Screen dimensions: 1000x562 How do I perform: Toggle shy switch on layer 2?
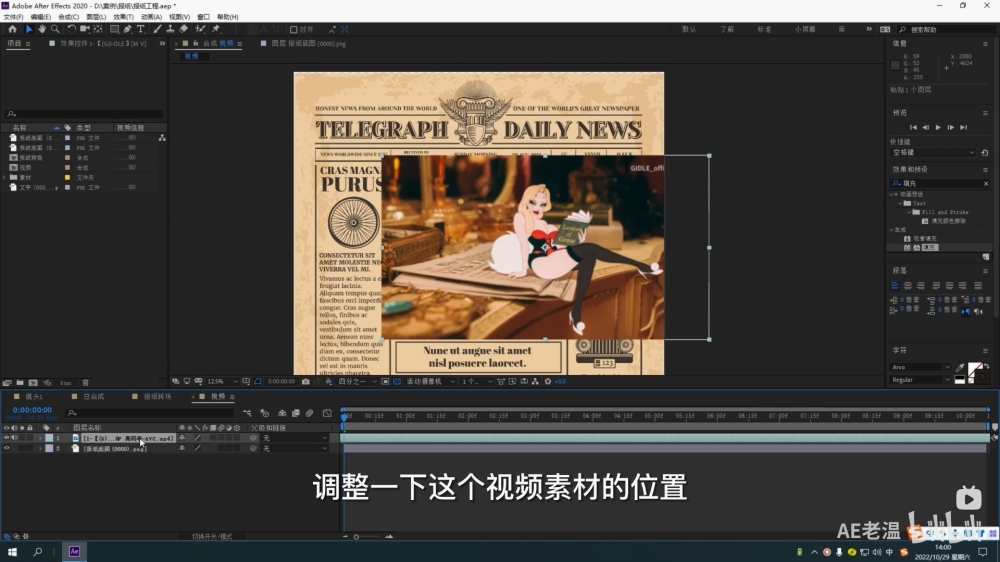pos(182,448)
